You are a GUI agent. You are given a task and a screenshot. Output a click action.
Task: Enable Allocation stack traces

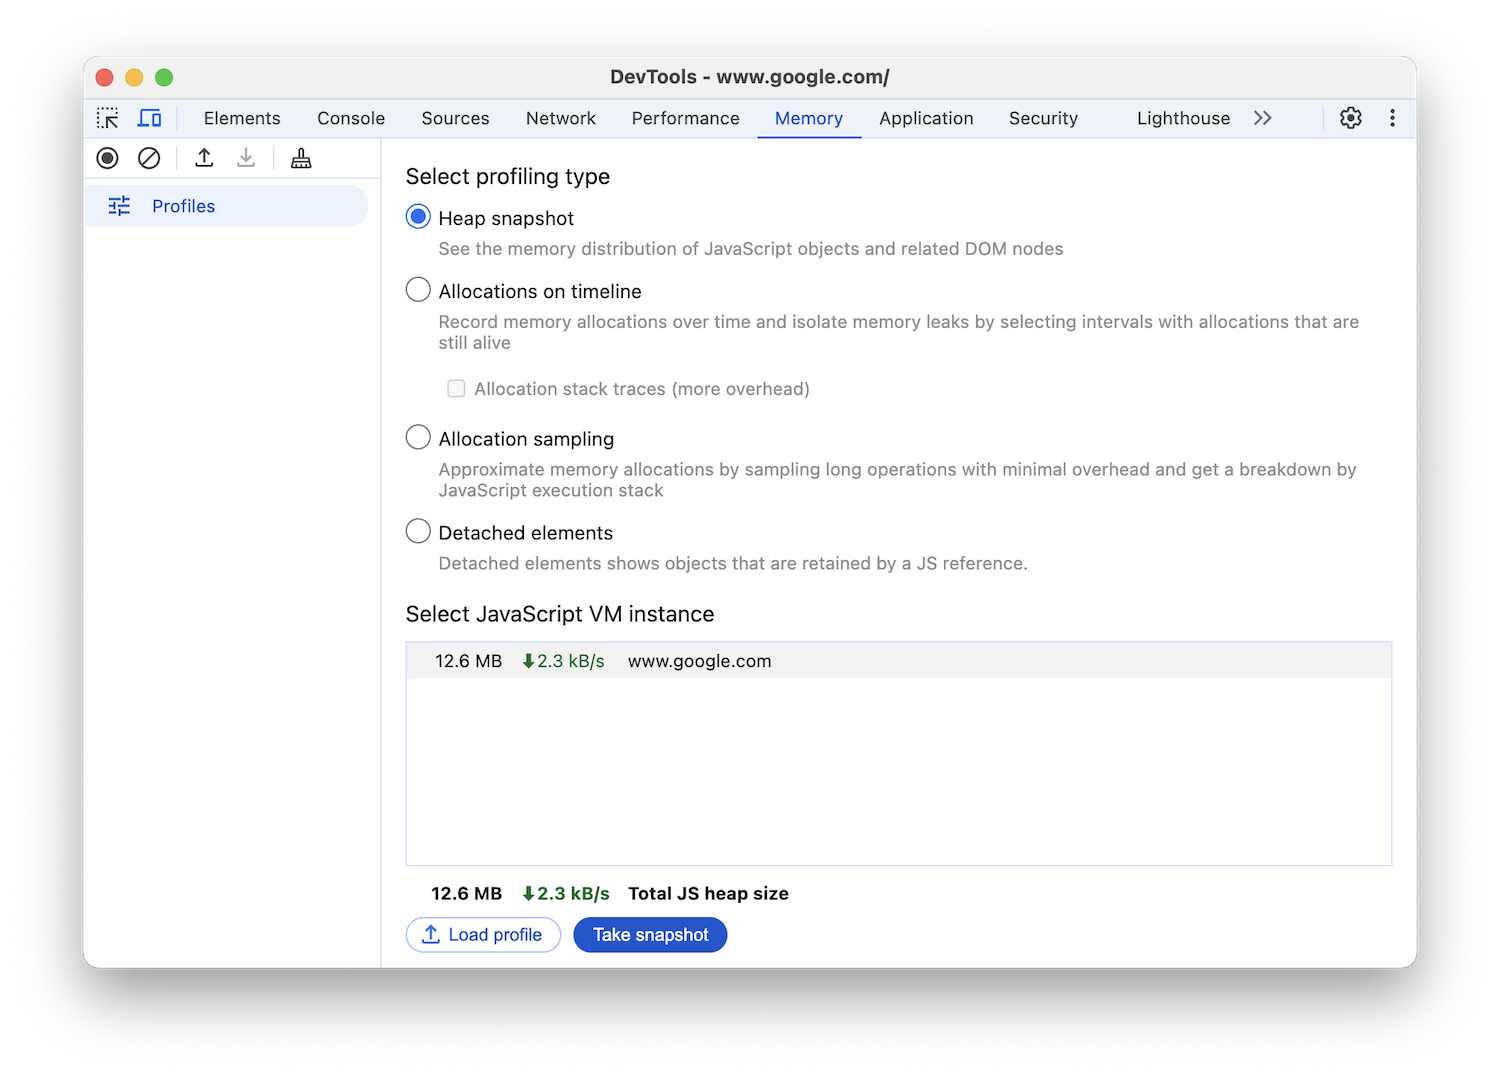coord(456,388)
